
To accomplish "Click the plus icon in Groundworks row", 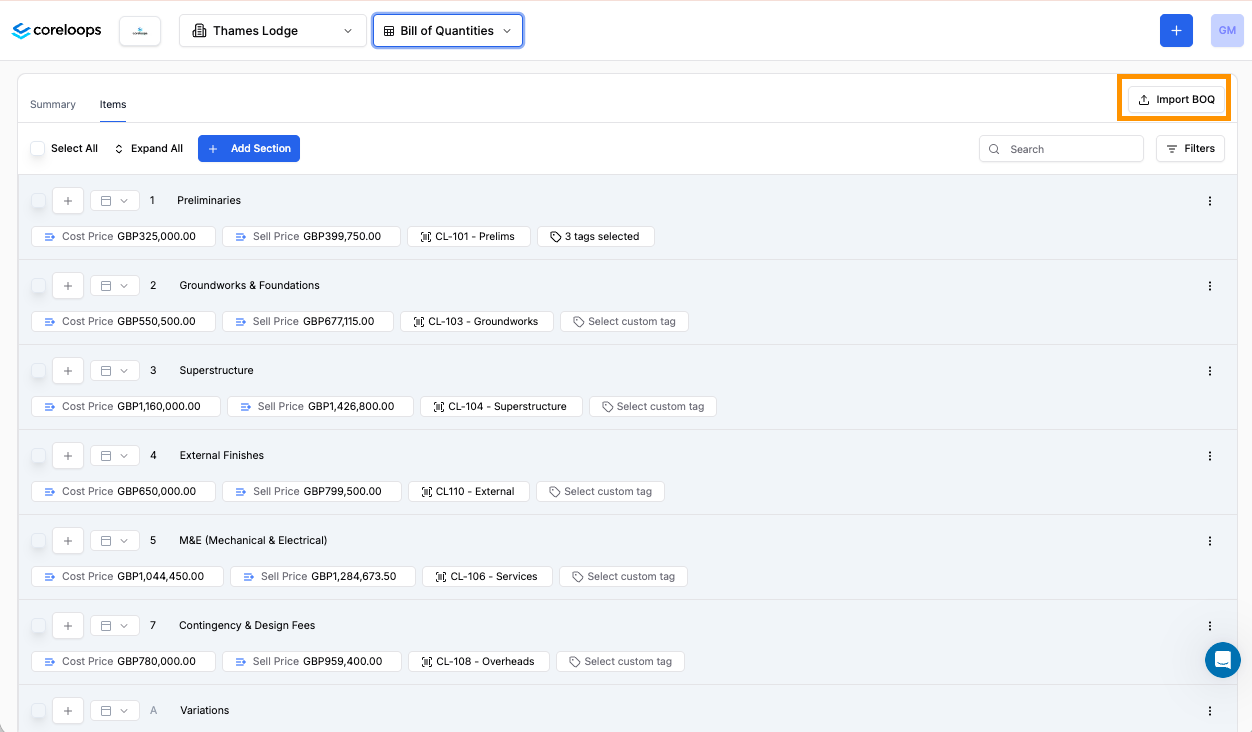I will click(67, 286).
